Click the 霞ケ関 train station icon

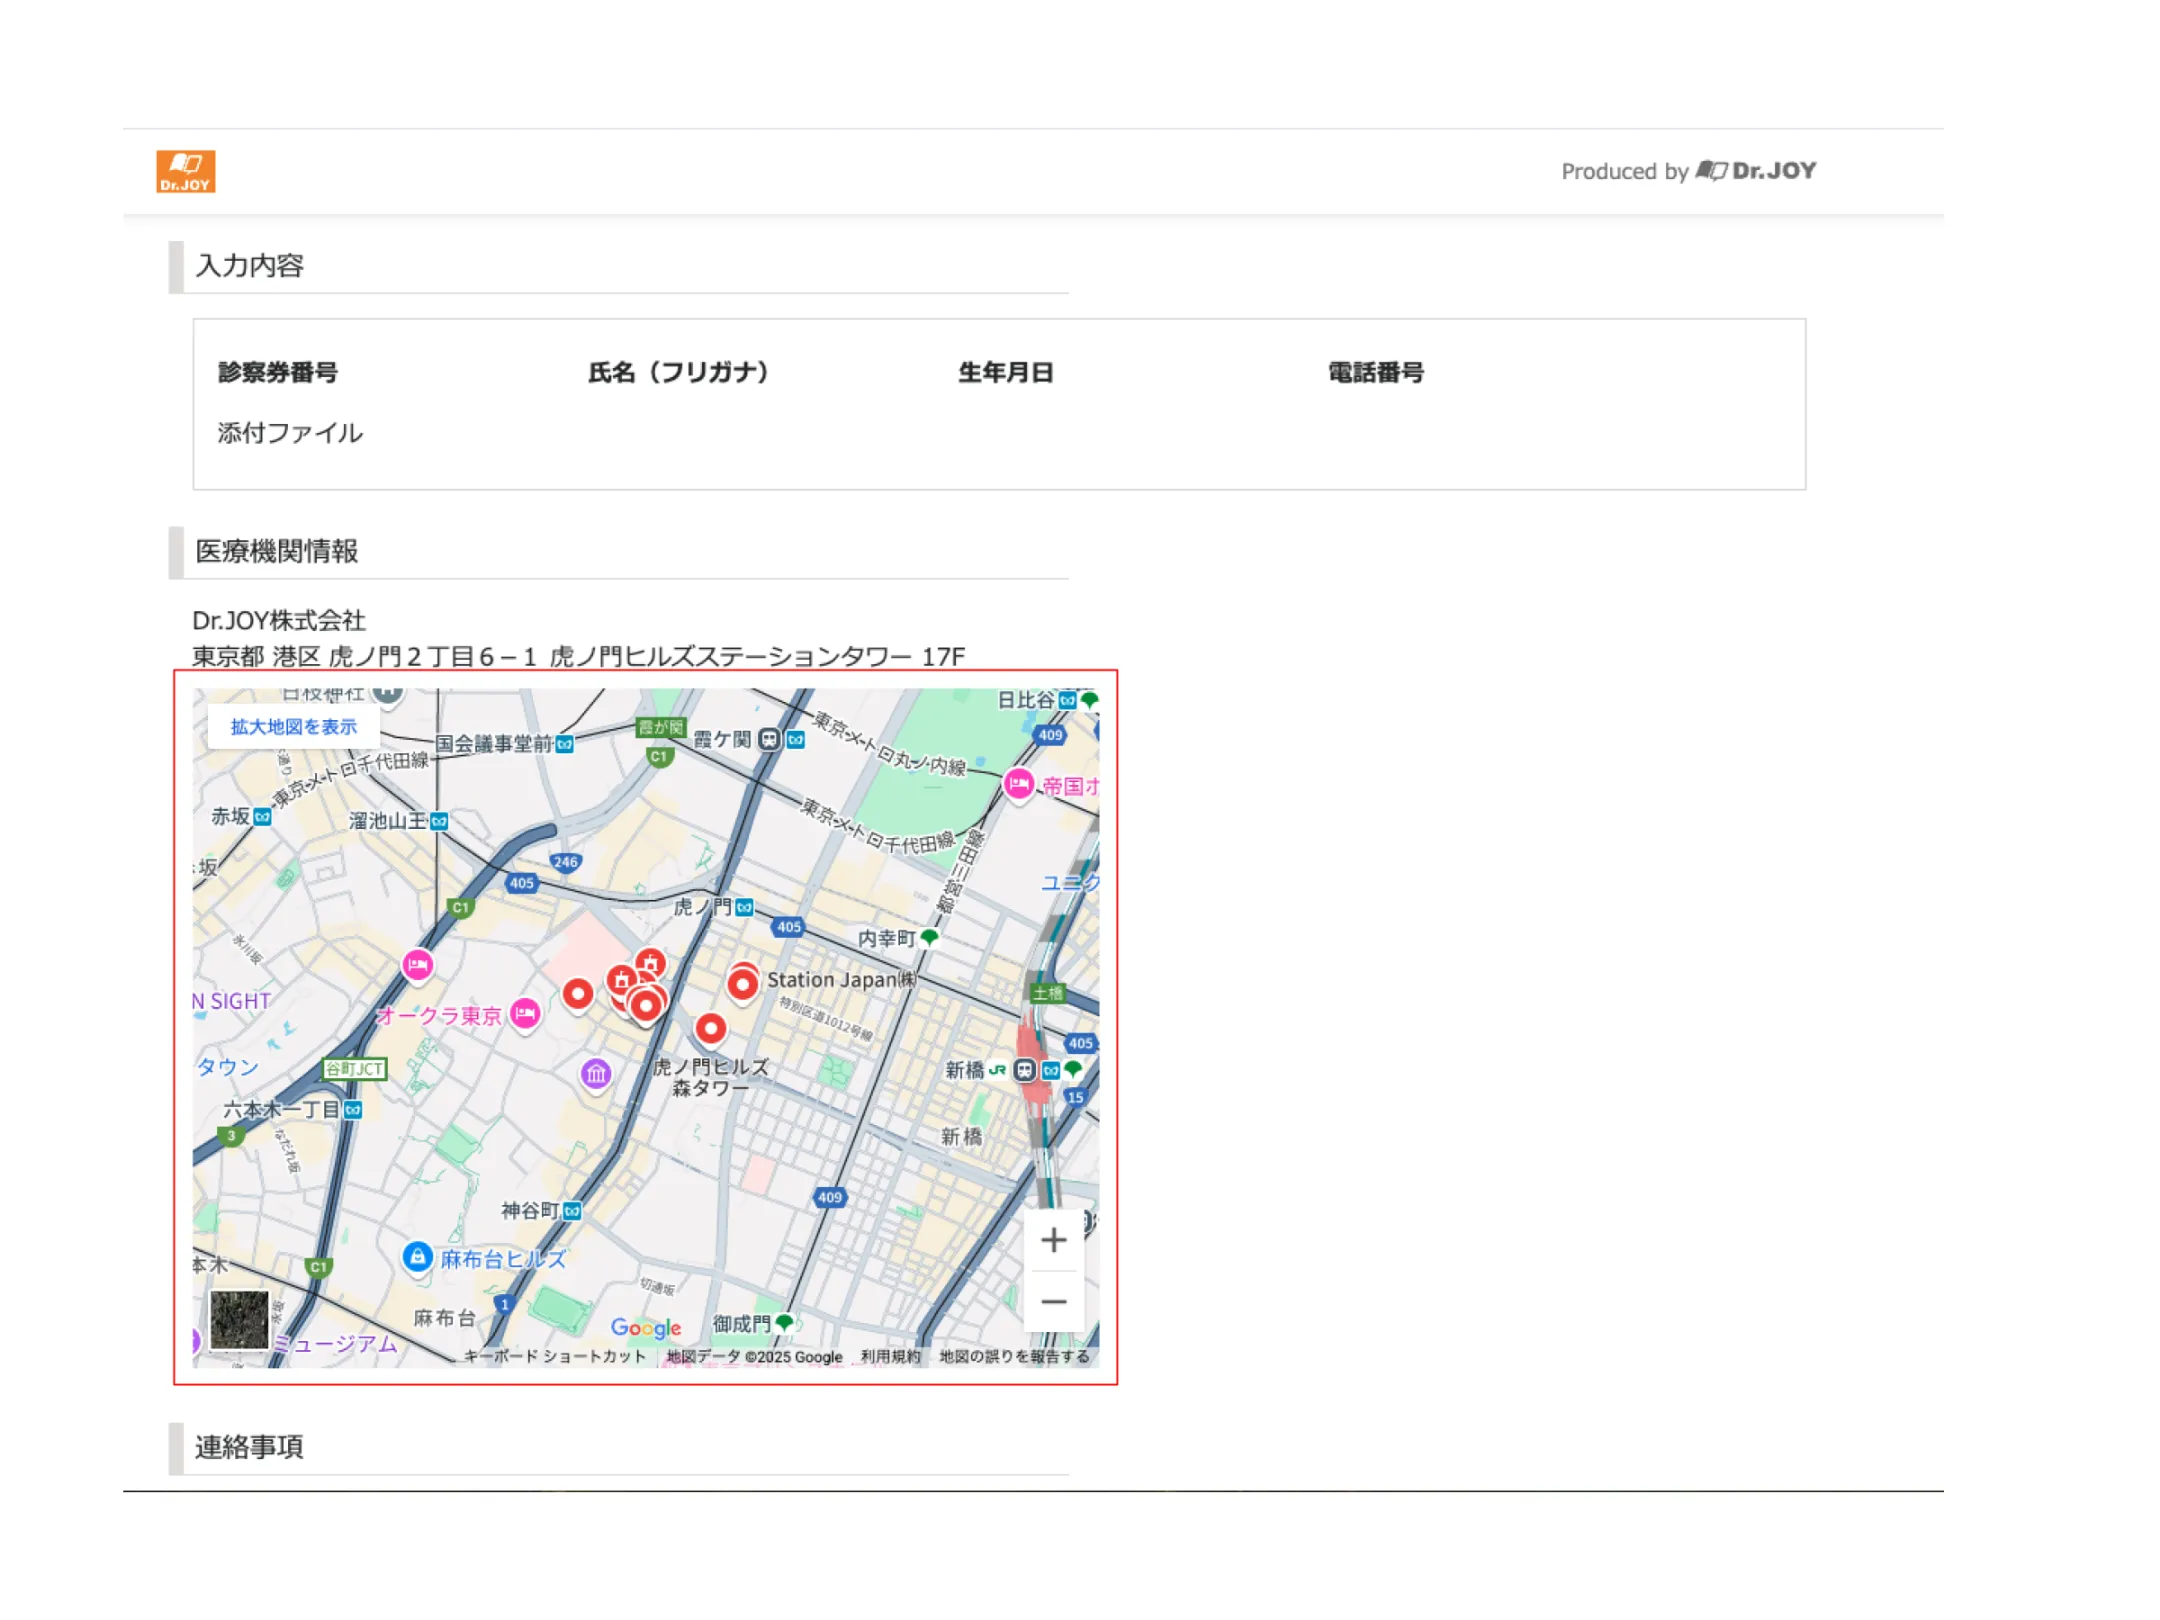coord(768,739)
